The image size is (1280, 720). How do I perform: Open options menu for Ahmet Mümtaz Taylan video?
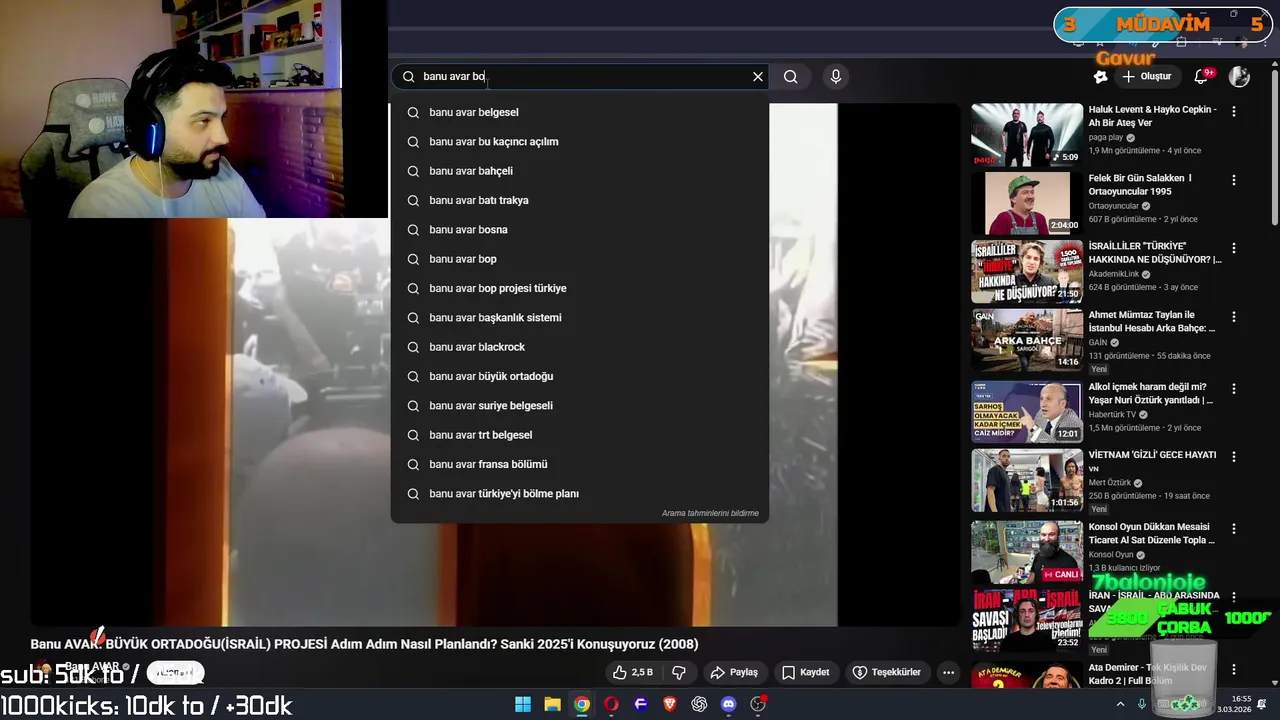pos(1234,317)
